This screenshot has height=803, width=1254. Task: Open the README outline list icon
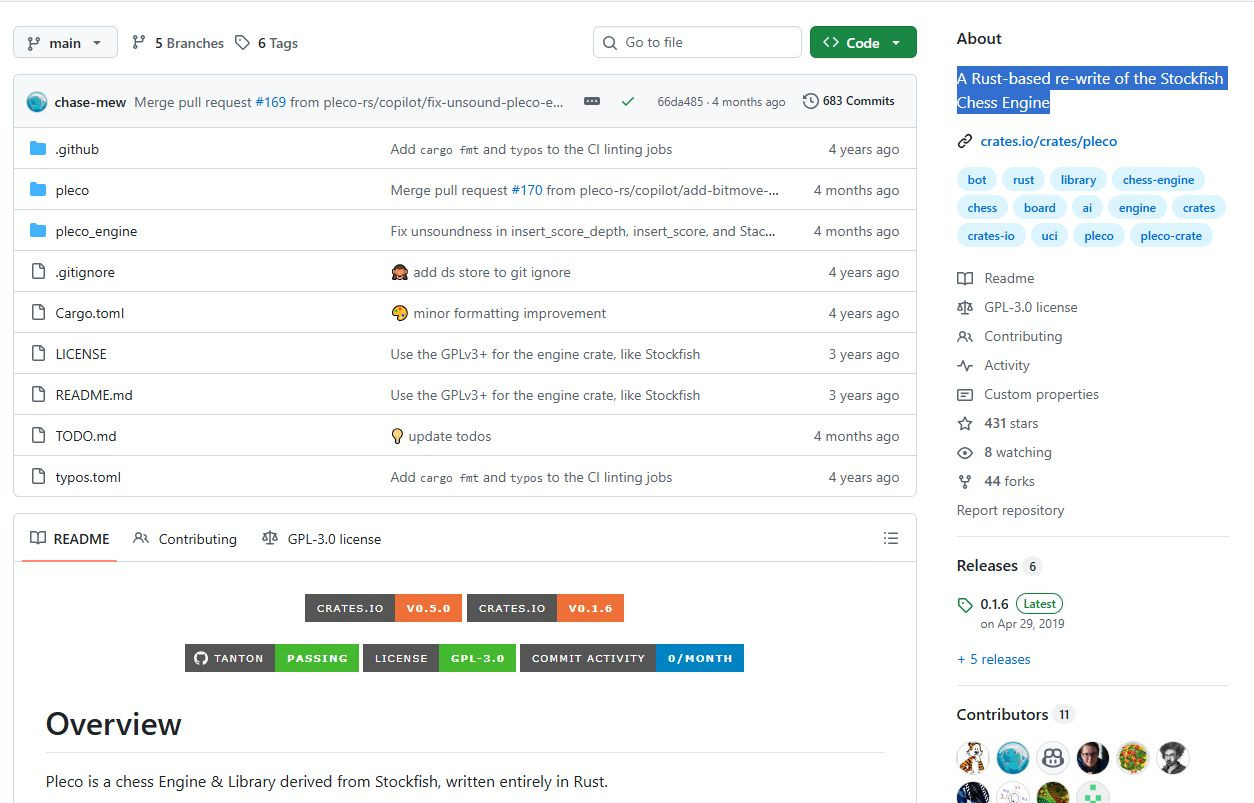891,538
